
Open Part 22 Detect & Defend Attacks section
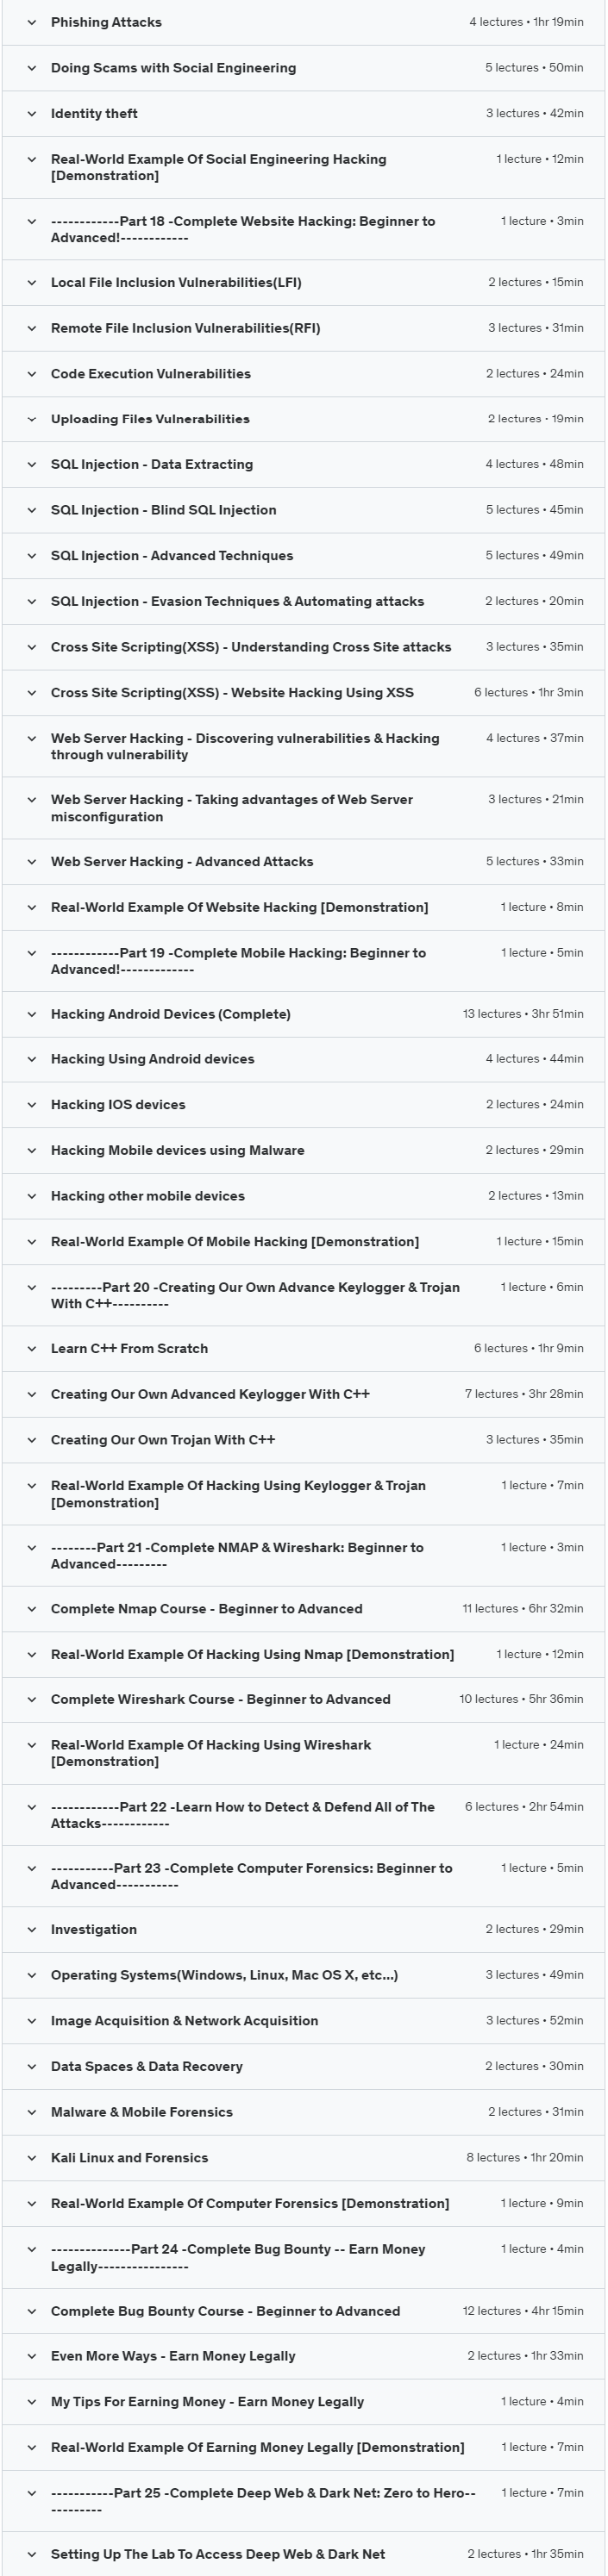pyautogui.click(x=243, y=1815)
